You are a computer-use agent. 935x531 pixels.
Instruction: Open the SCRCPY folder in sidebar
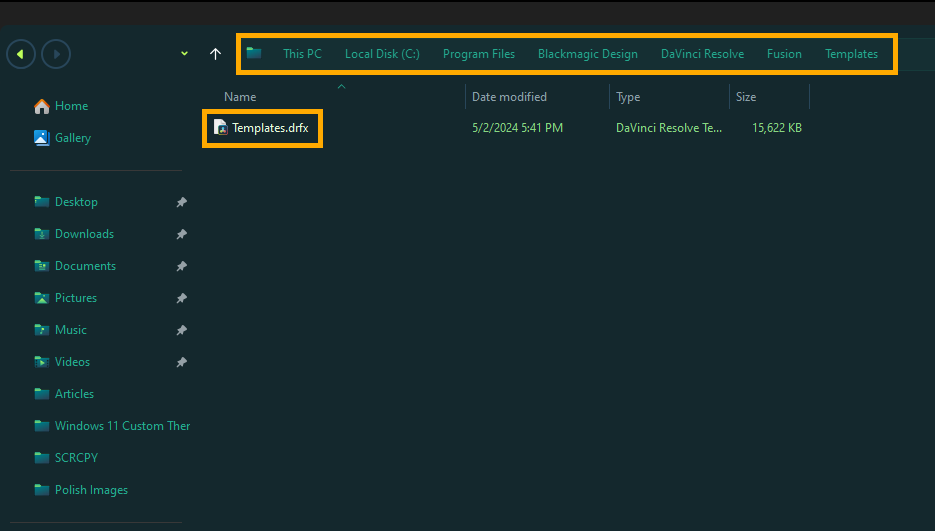(76, 458)
